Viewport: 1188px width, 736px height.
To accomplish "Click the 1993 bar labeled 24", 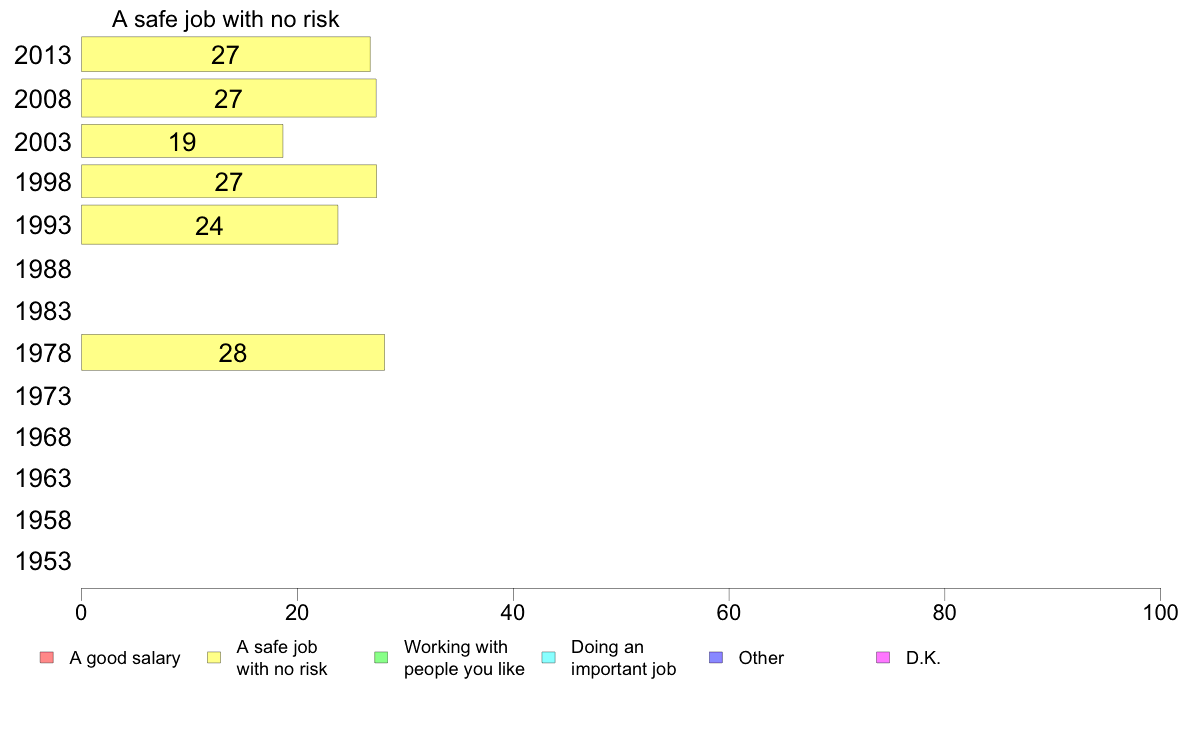I will click(209, 225).
